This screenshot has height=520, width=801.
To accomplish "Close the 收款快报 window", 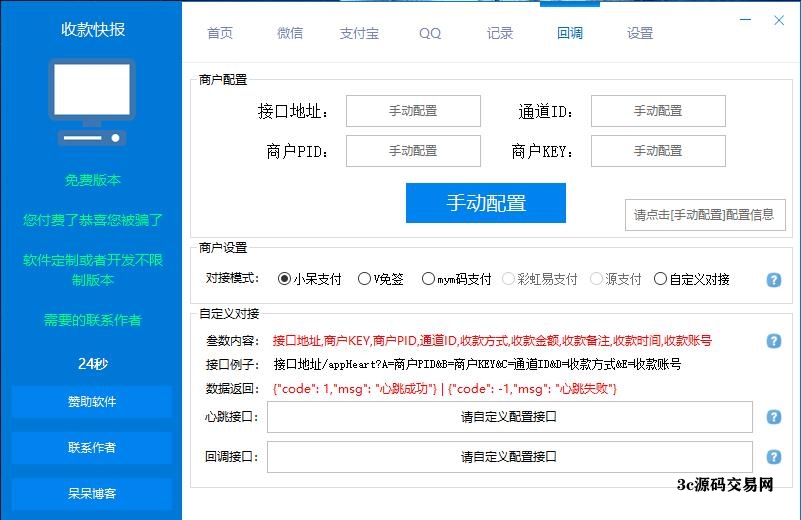I will click(779, 20).
